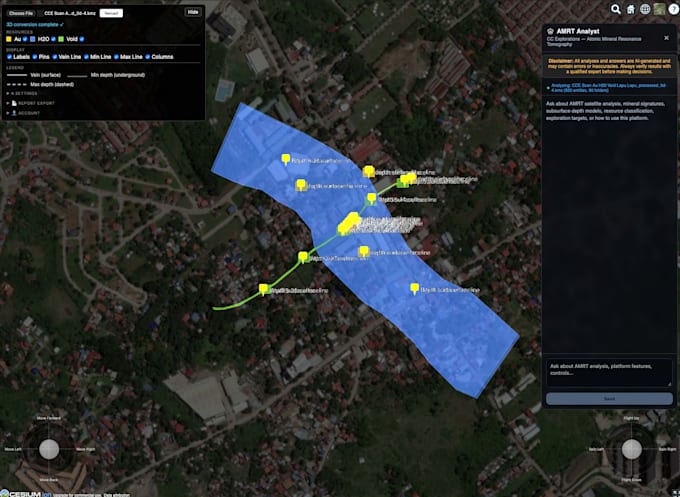The width and height of the screenshot is (680, 497).
Task: Select the topmost yellow pin in the blue zone
Action: coord(285,159)
